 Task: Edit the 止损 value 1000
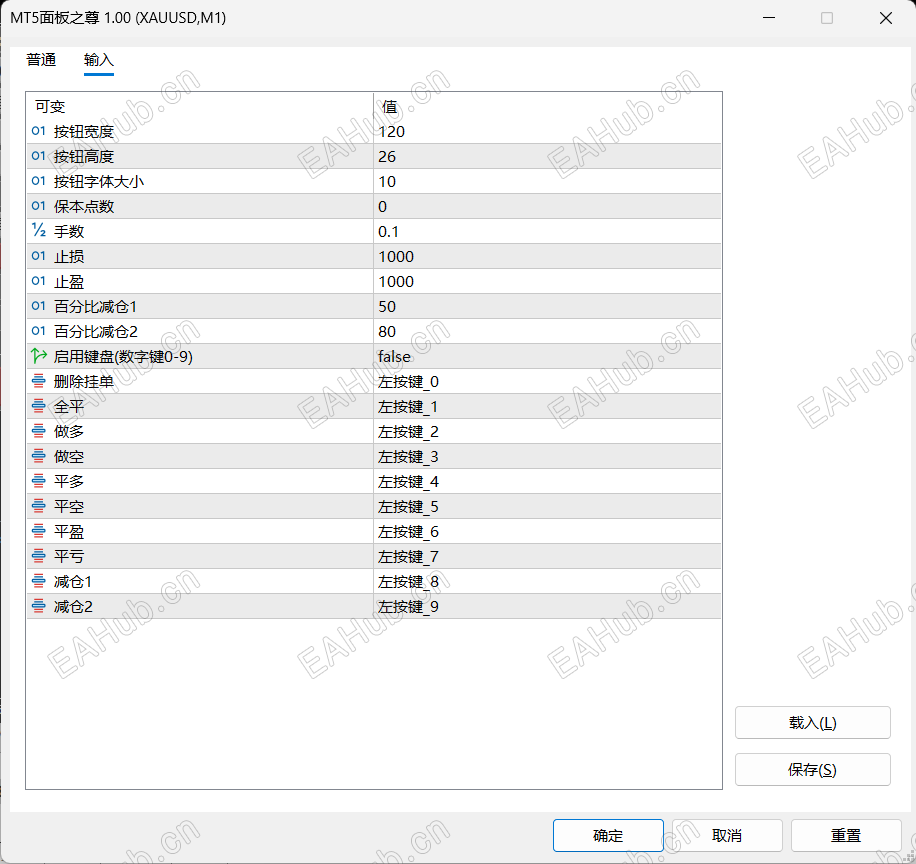click(x=547, y=256)
